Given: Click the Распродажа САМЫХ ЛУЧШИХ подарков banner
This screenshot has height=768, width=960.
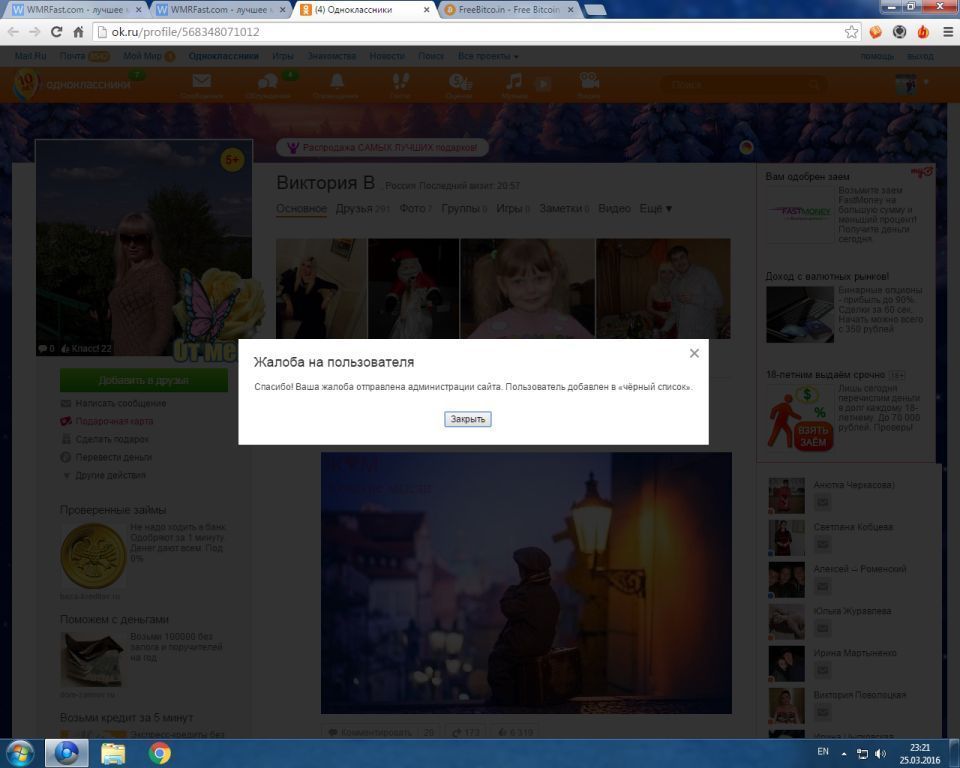Looking at the screenshot, I should (382, 148).
